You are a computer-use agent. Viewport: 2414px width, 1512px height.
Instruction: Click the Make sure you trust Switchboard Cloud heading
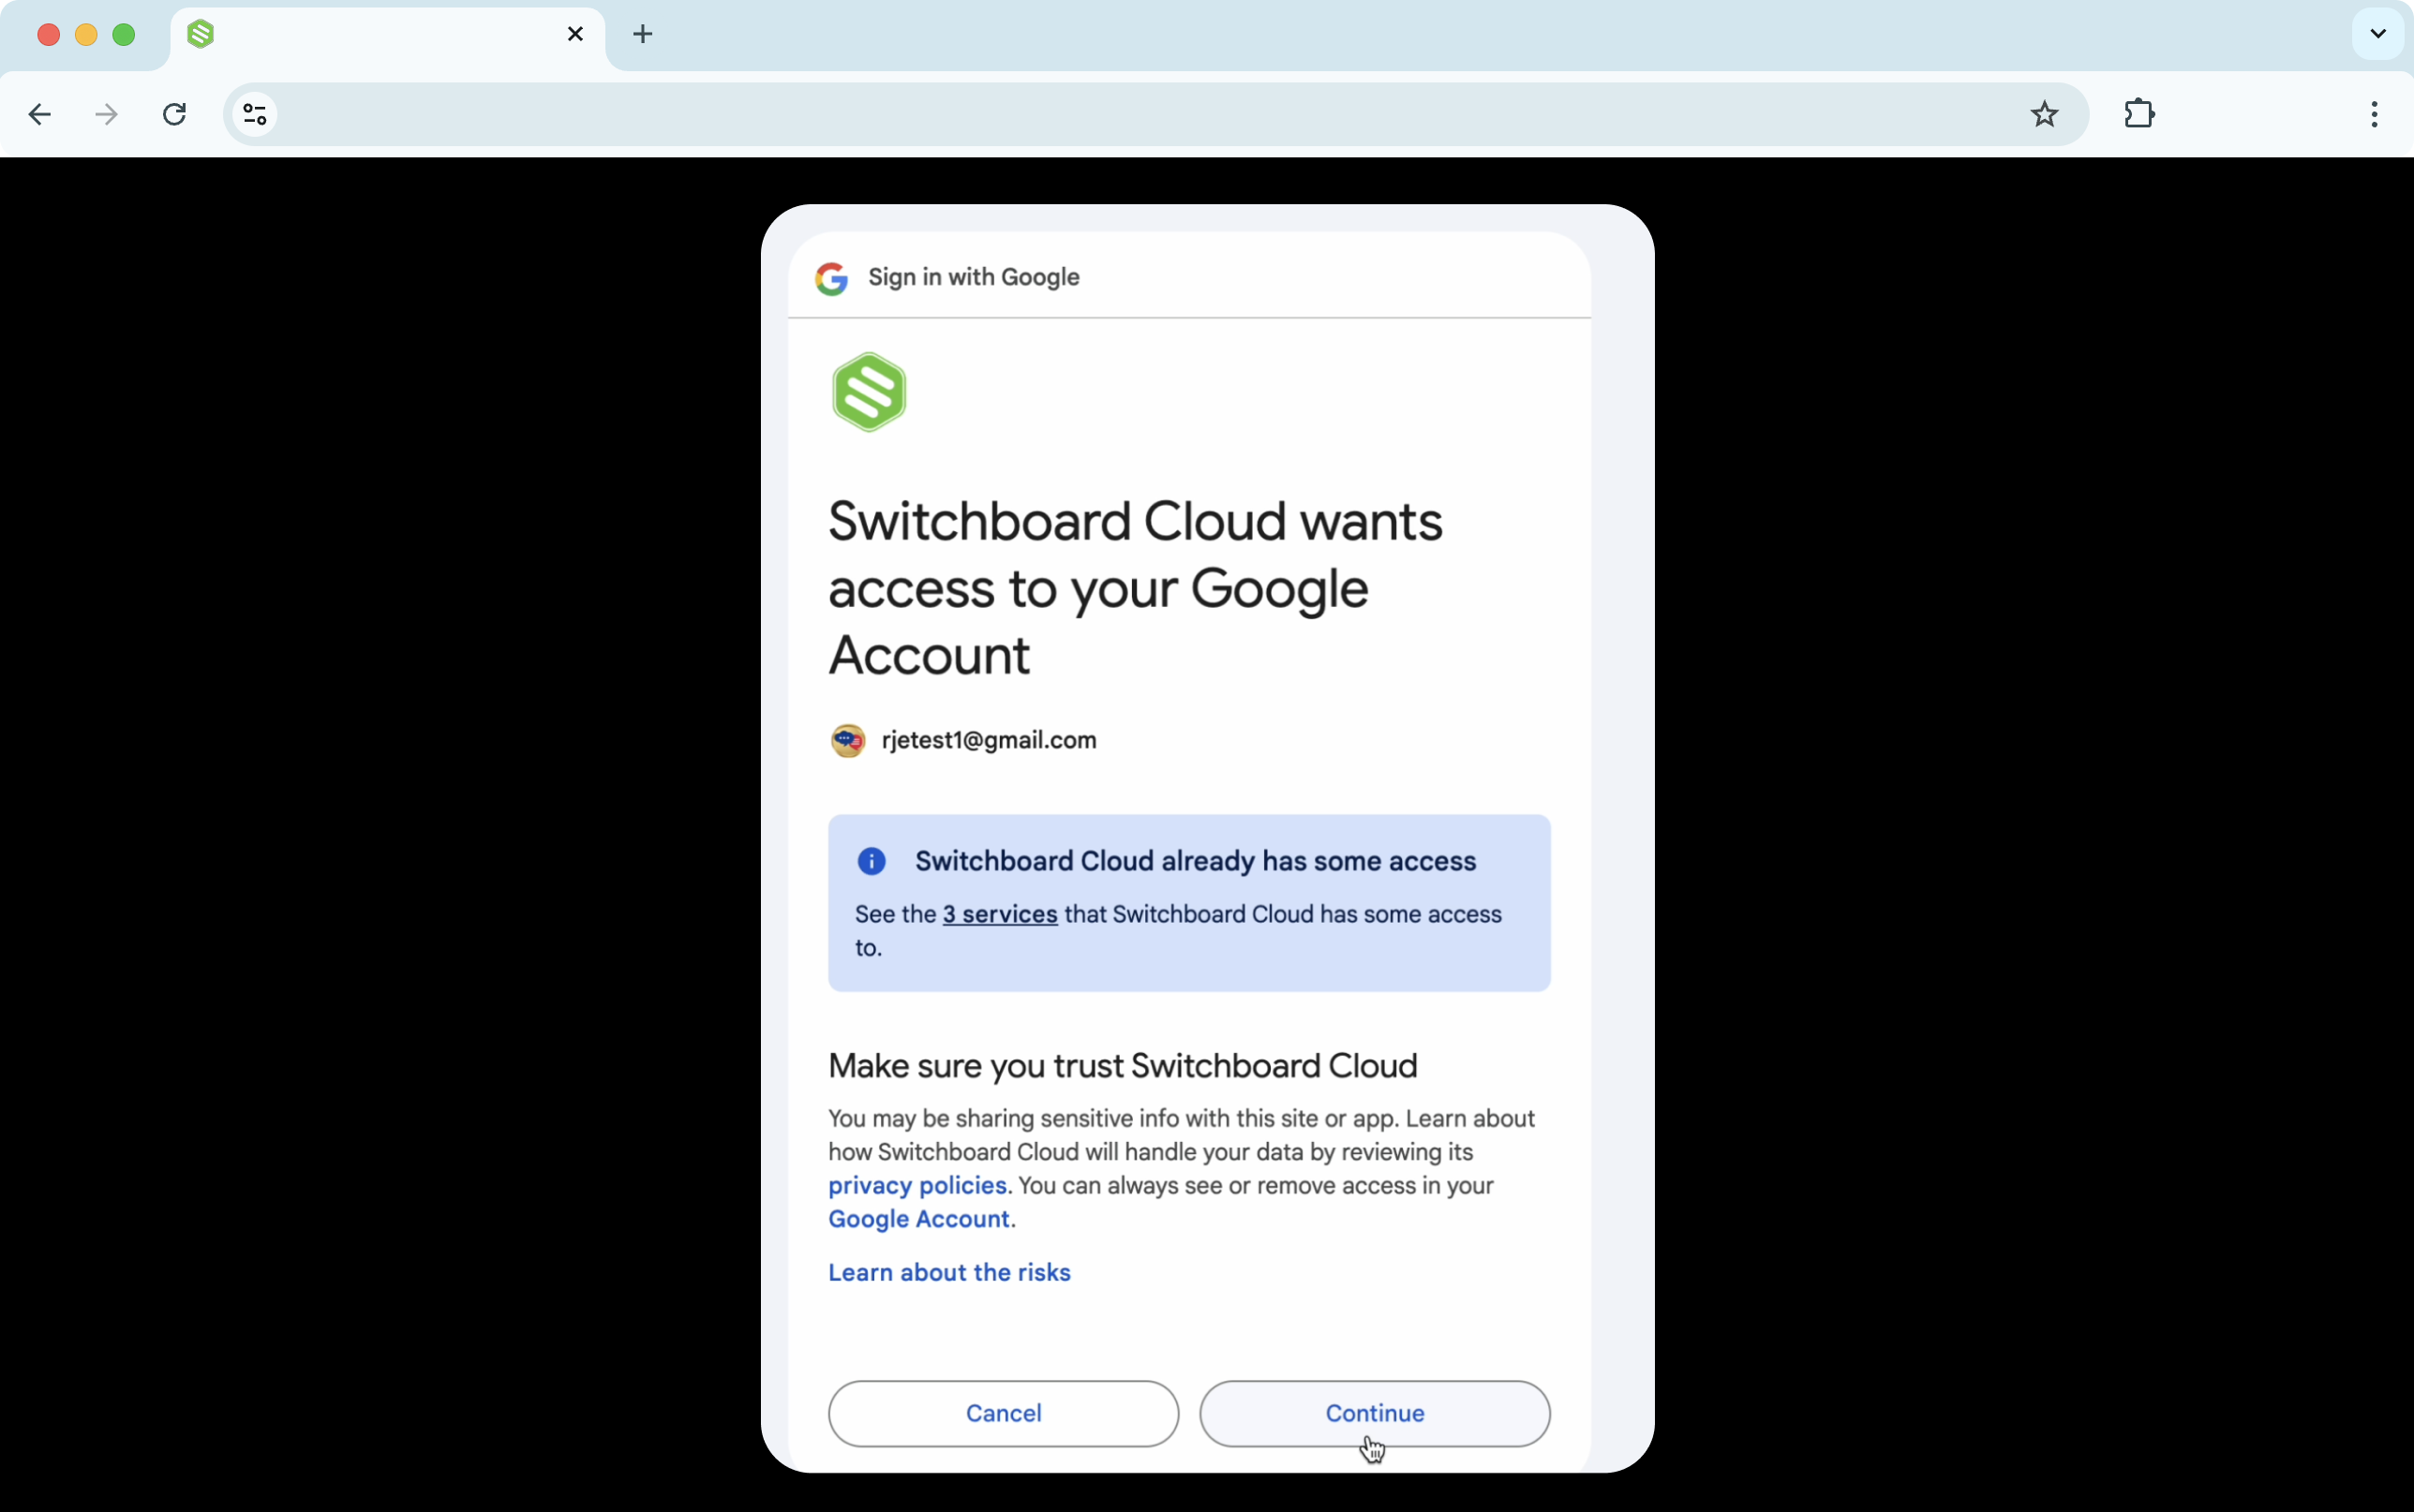(1123, 1066)
